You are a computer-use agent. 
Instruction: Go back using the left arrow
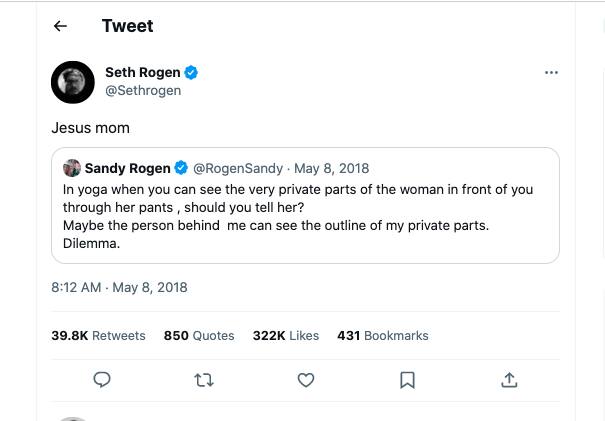60,26
